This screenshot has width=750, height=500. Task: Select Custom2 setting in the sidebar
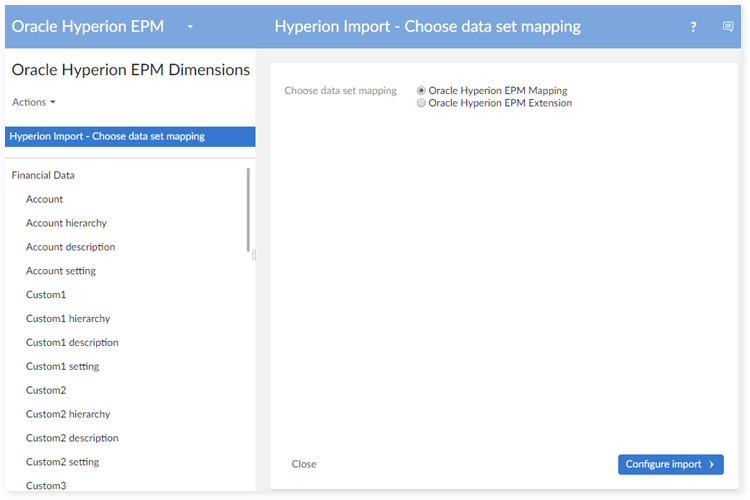tap(62, 462)
